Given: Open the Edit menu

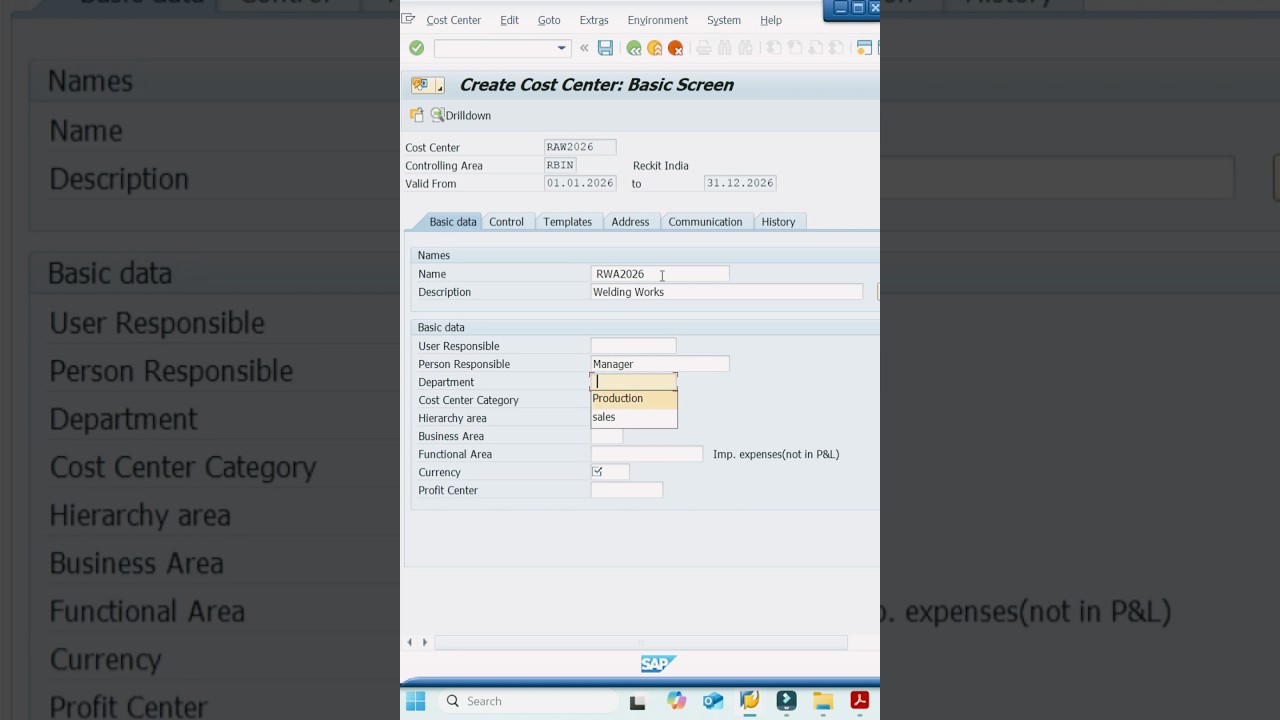Looking at the screenshot, I should pos(510,20).
